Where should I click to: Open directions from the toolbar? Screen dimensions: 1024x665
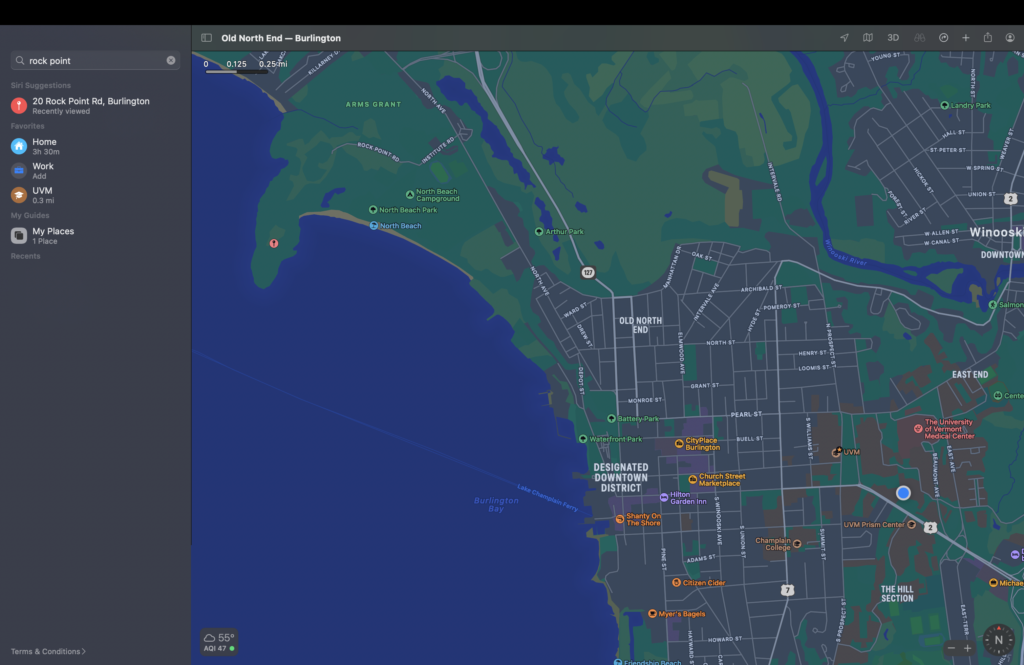coord(943,38)
